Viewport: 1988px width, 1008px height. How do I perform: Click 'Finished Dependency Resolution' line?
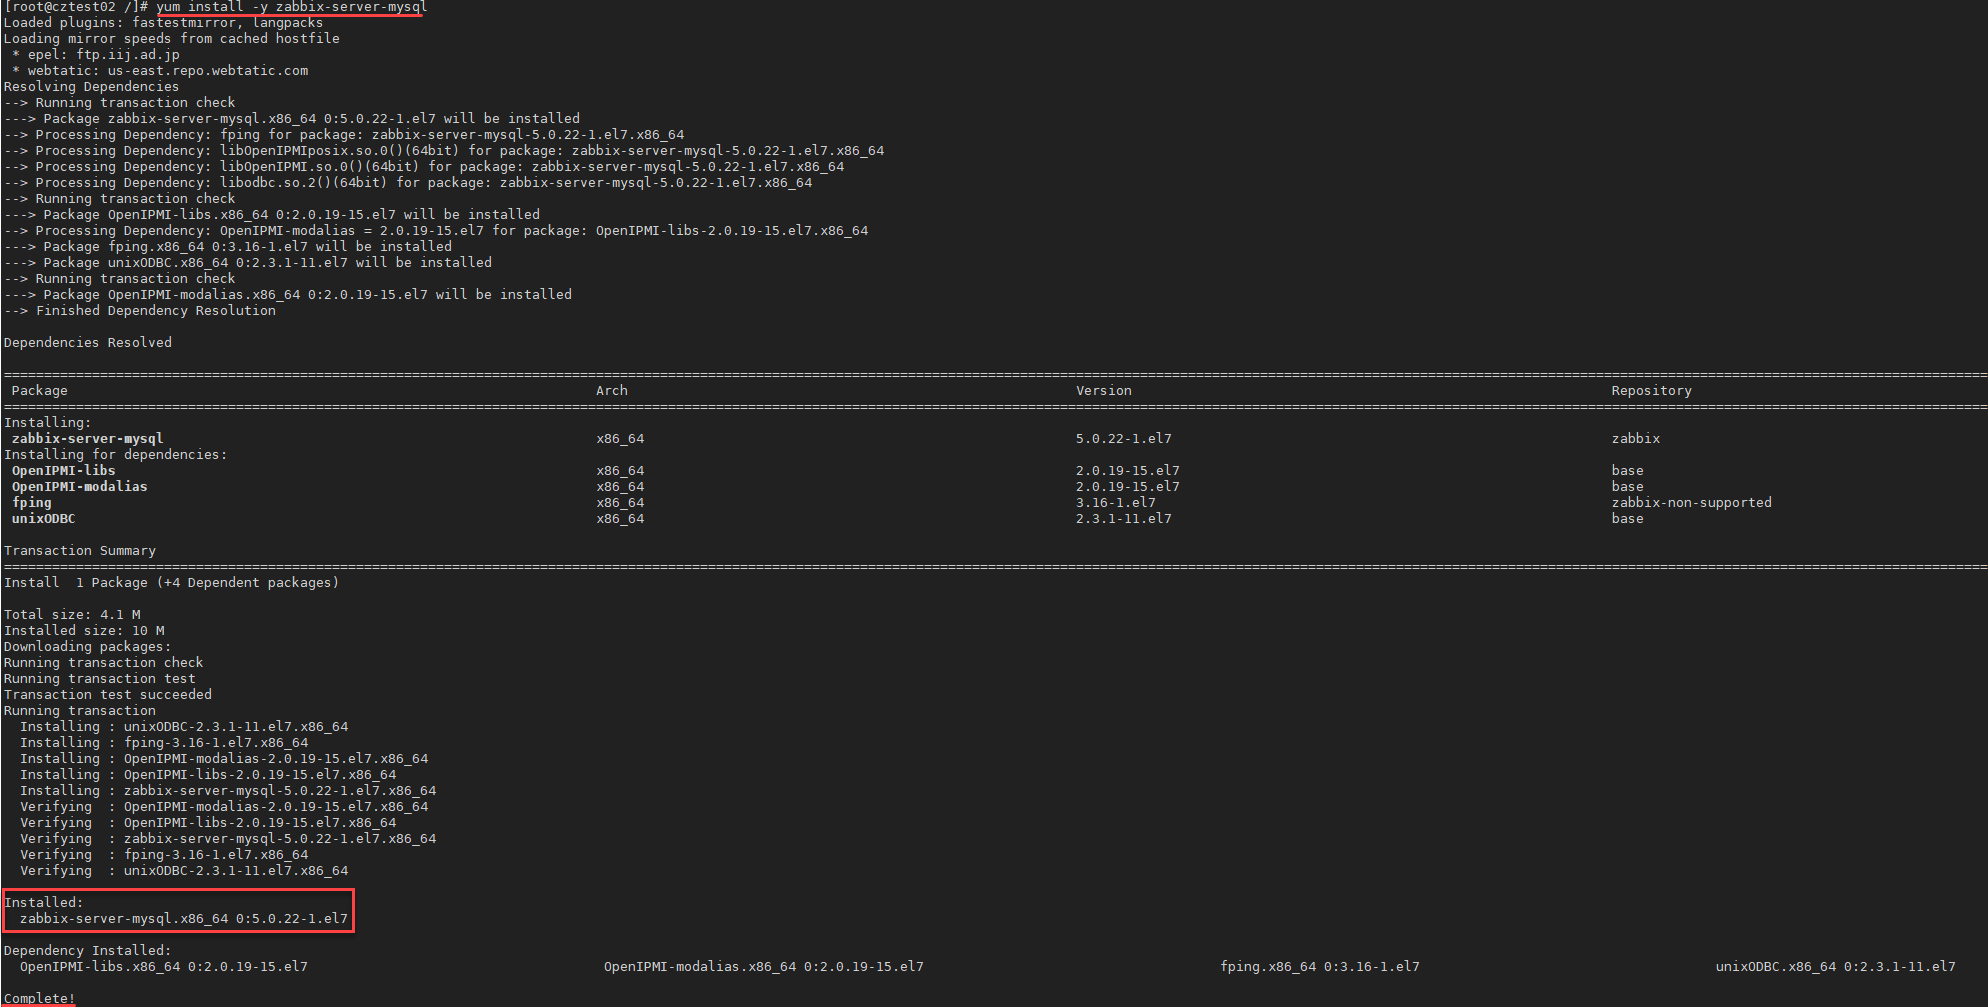pos(140,310)
